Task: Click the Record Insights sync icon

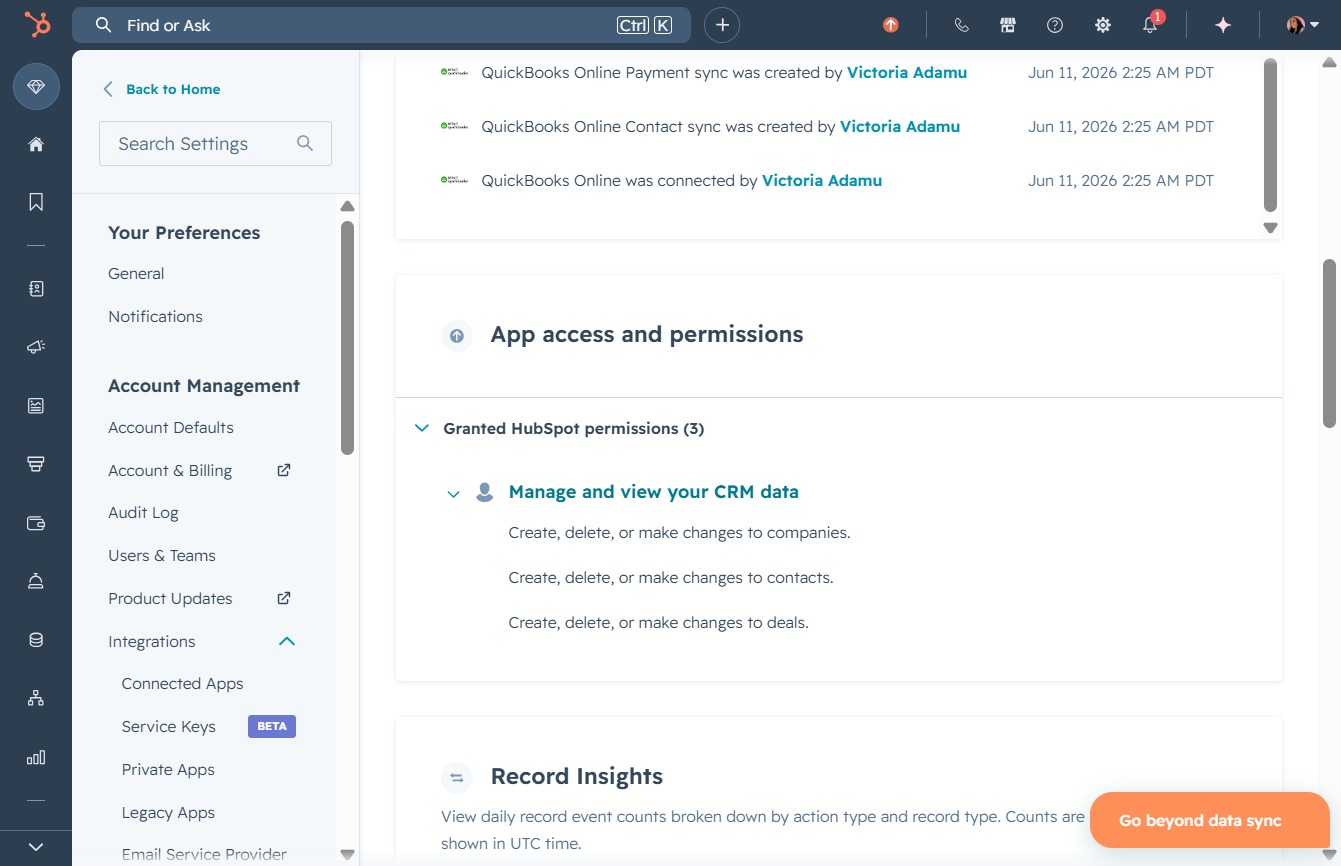Action: point(457,778)
